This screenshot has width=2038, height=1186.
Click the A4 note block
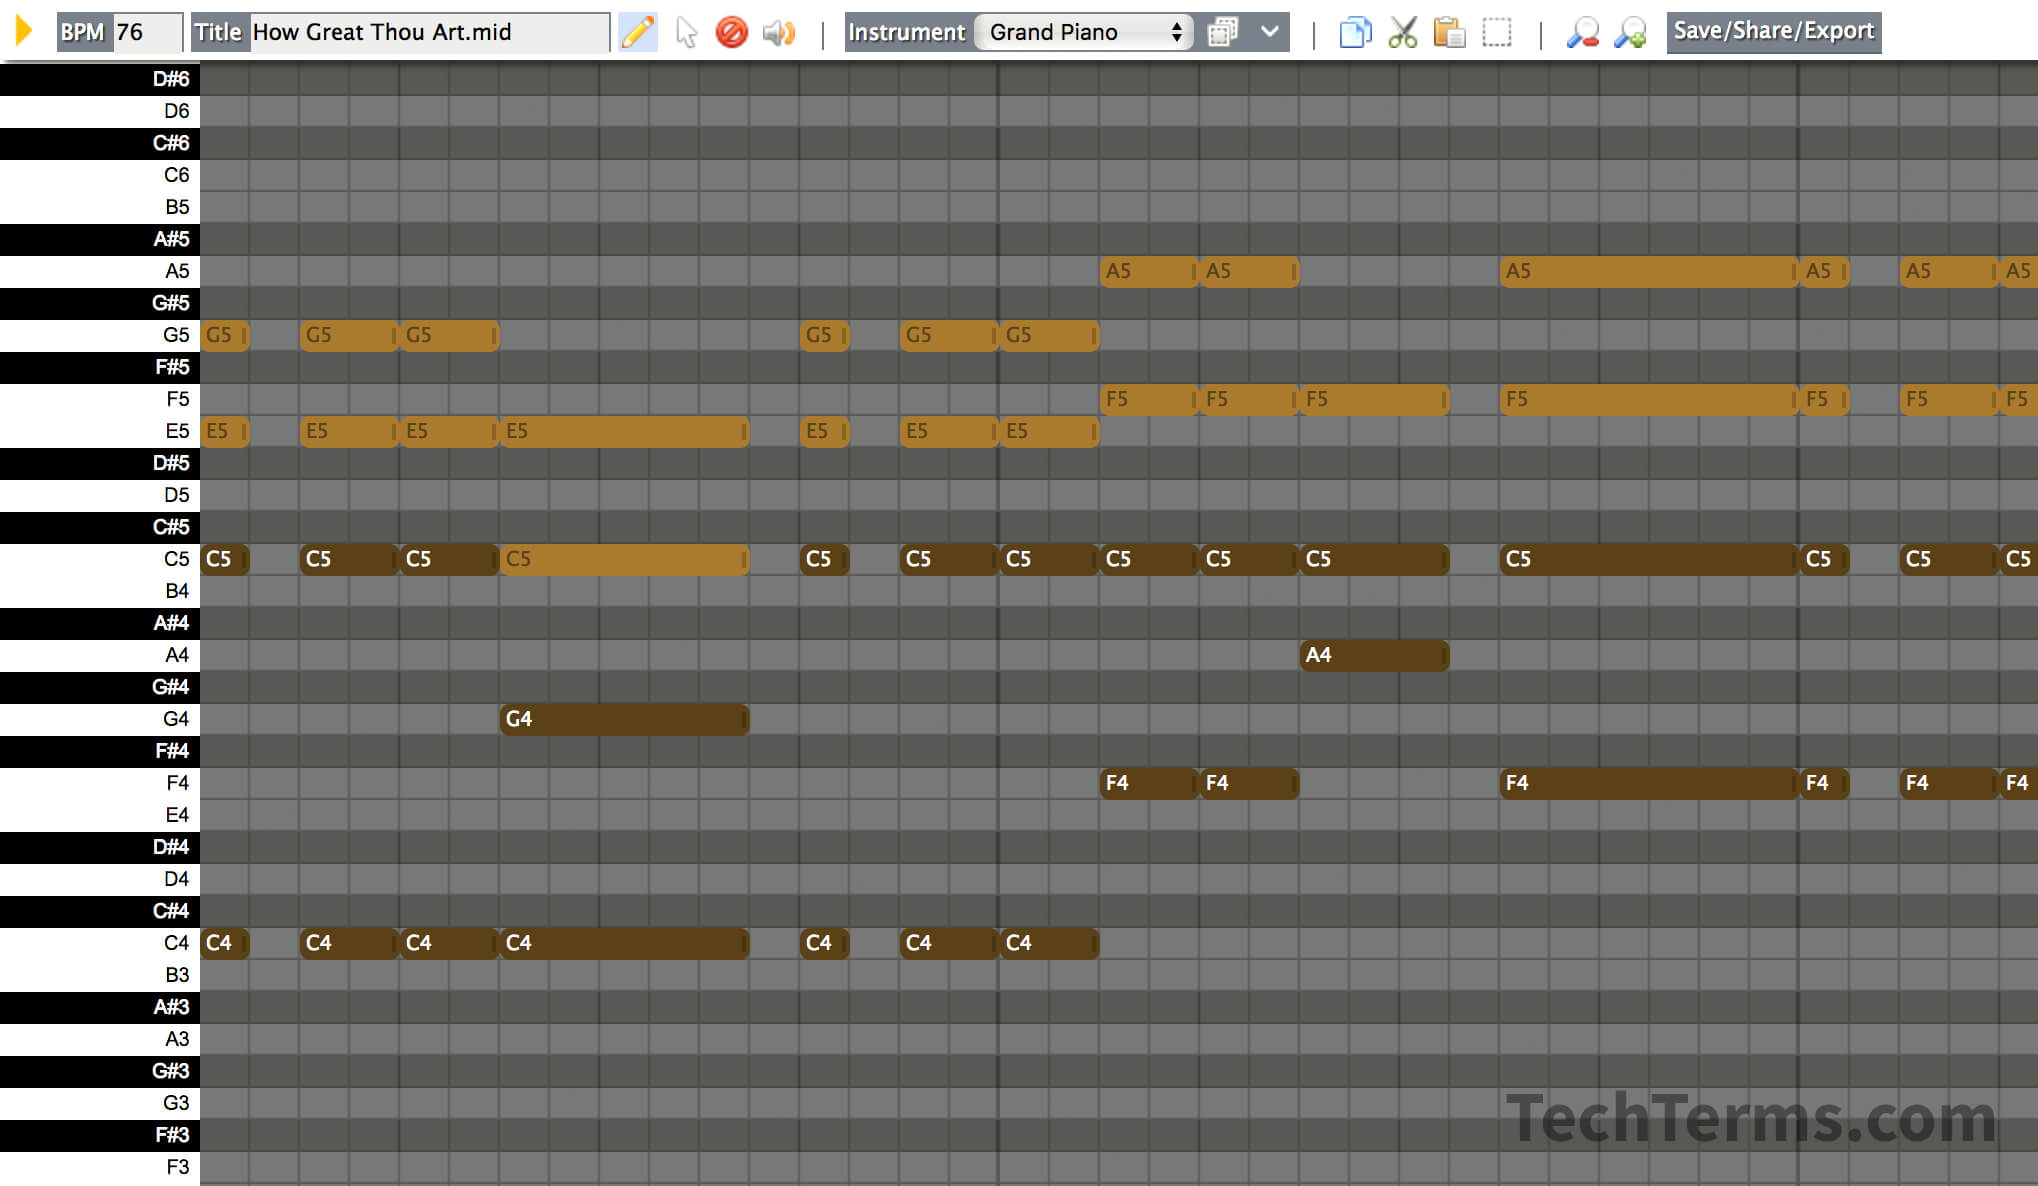(x=1374, y=655)
